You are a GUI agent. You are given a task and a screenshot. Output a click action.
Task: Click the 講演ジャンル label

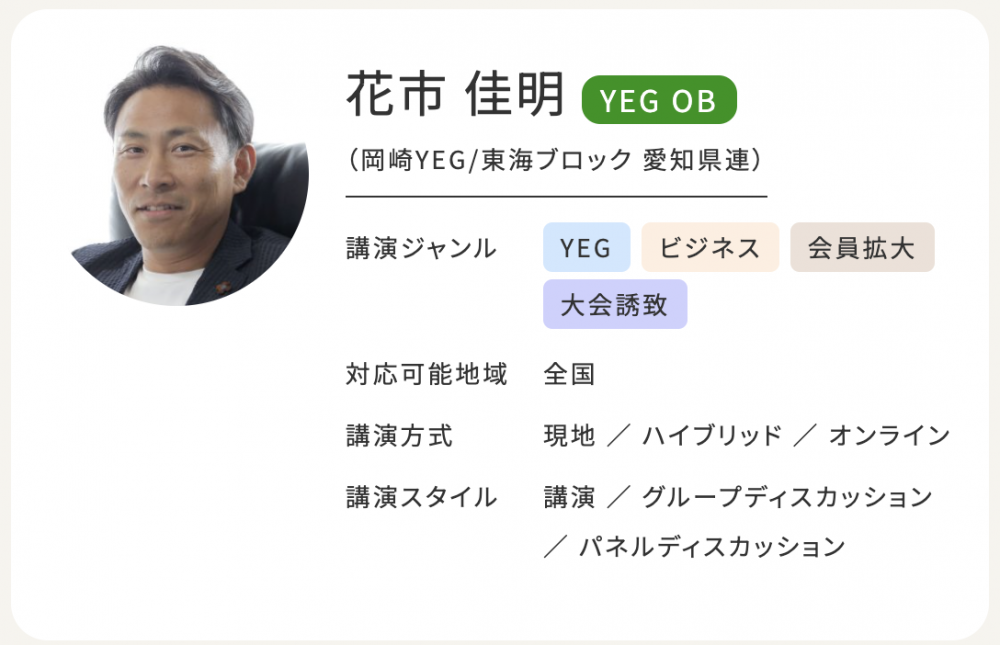click(421, 248)
